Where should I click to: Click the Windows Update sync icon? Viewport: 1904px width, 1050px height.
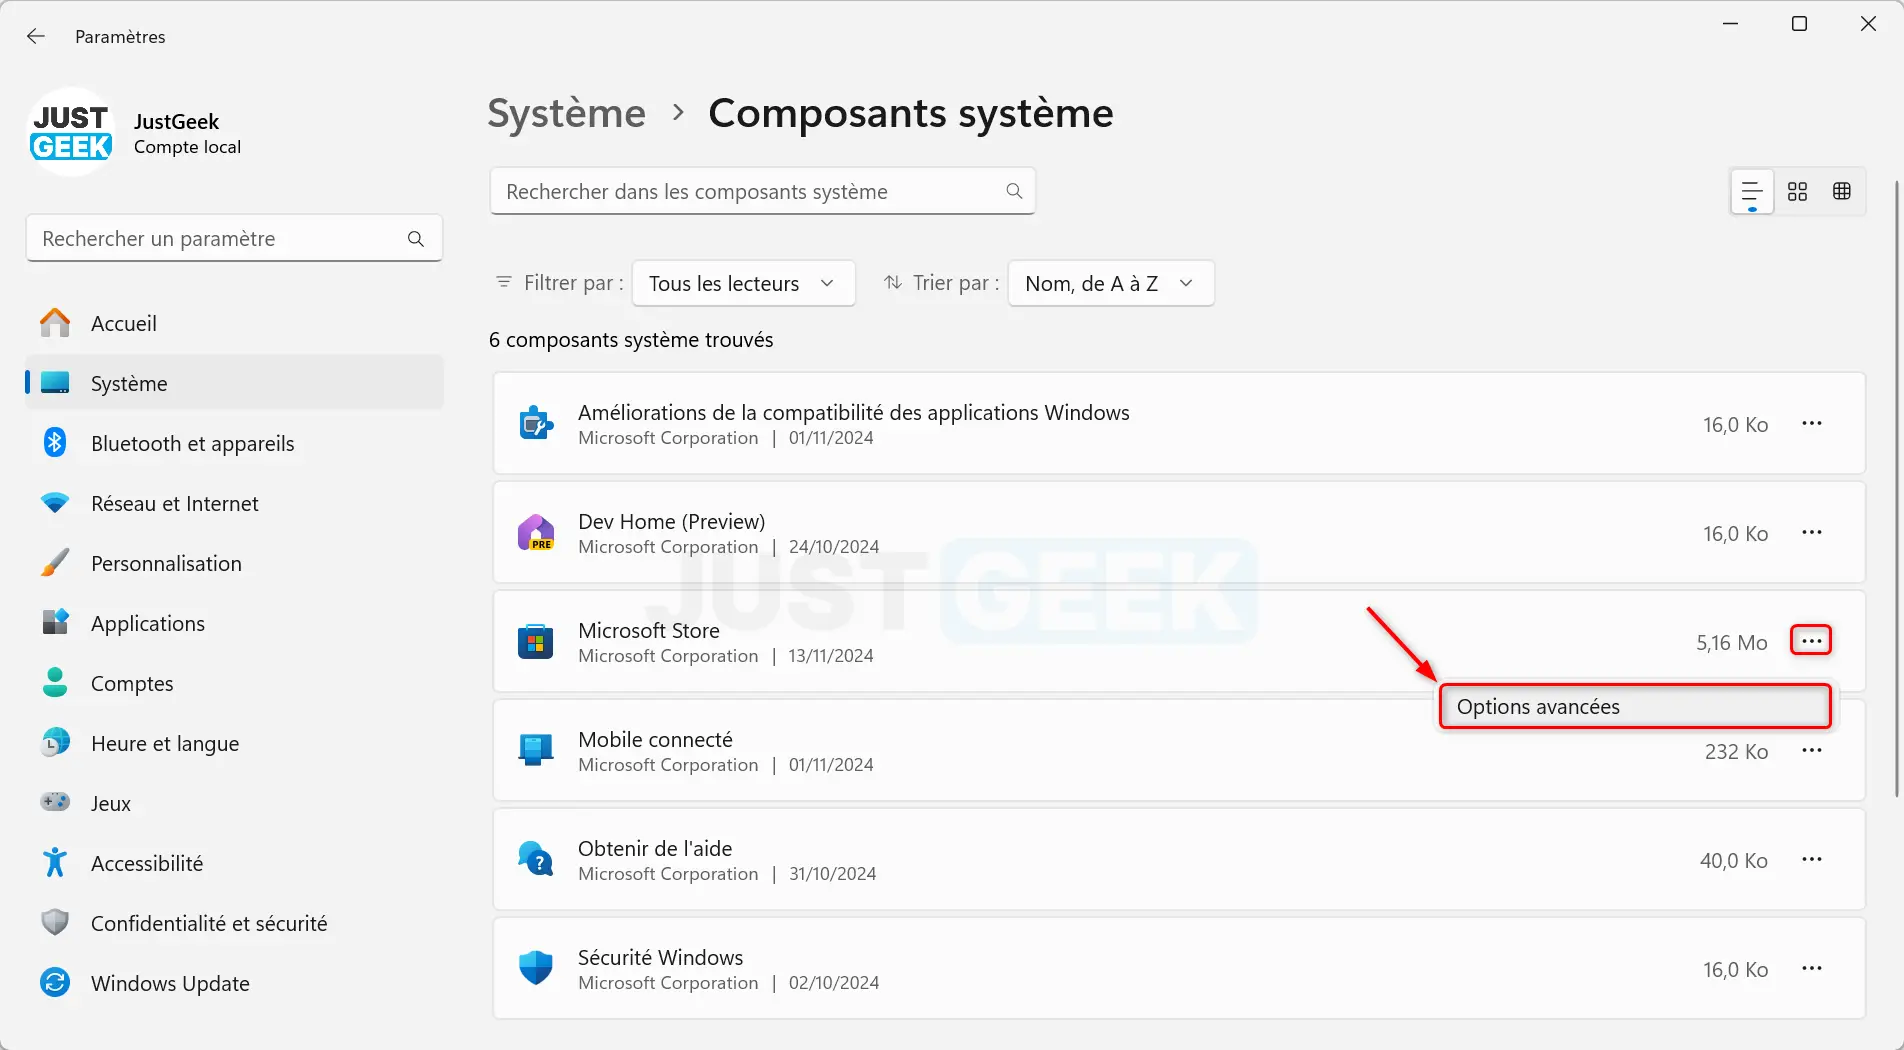(x=55, y=983)
